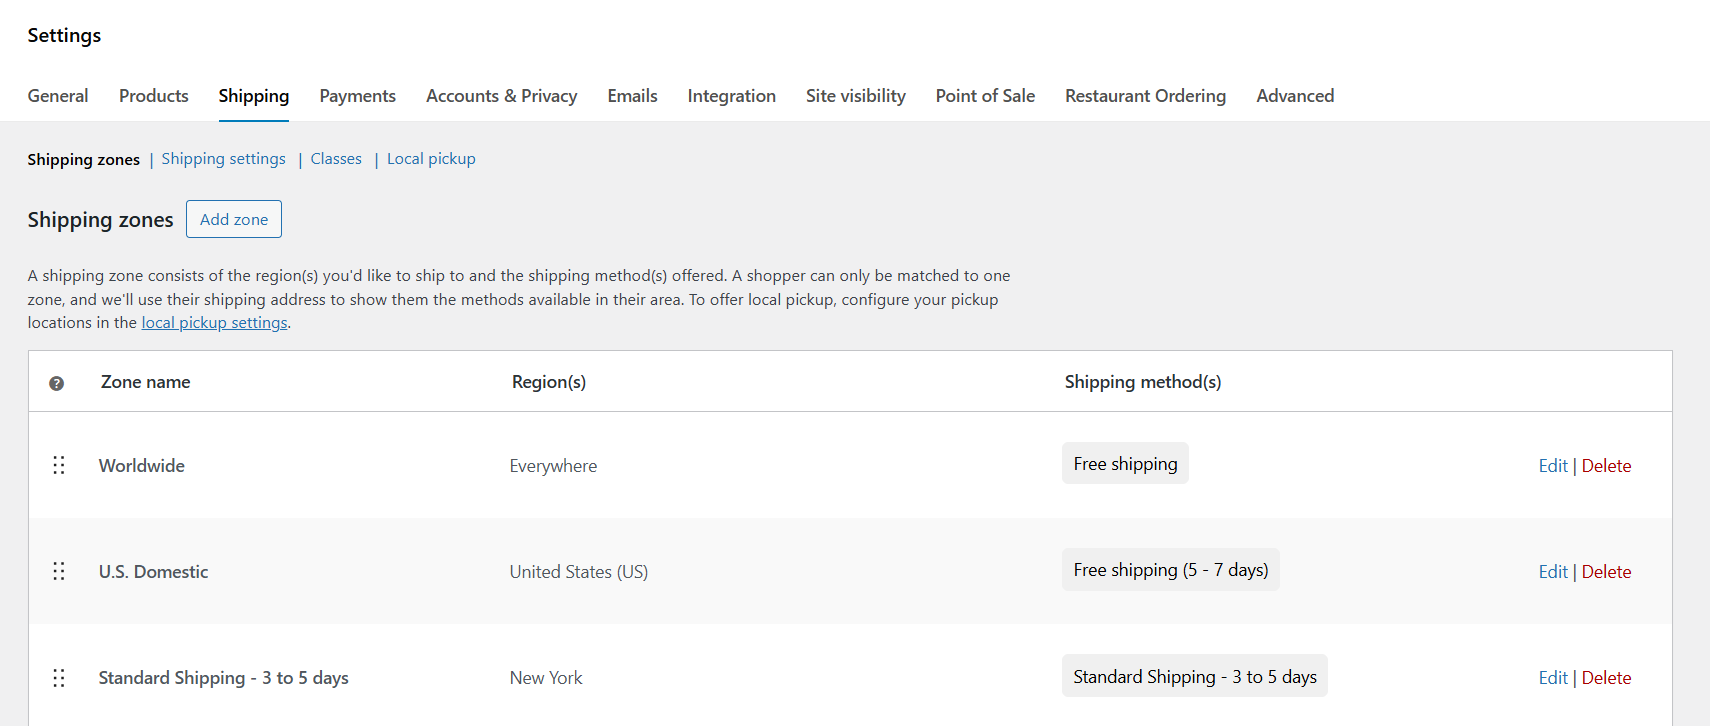1710x726 pixels.
Task: Edit the Worldwide shipping zone
Action: [x=1552, y=465]
